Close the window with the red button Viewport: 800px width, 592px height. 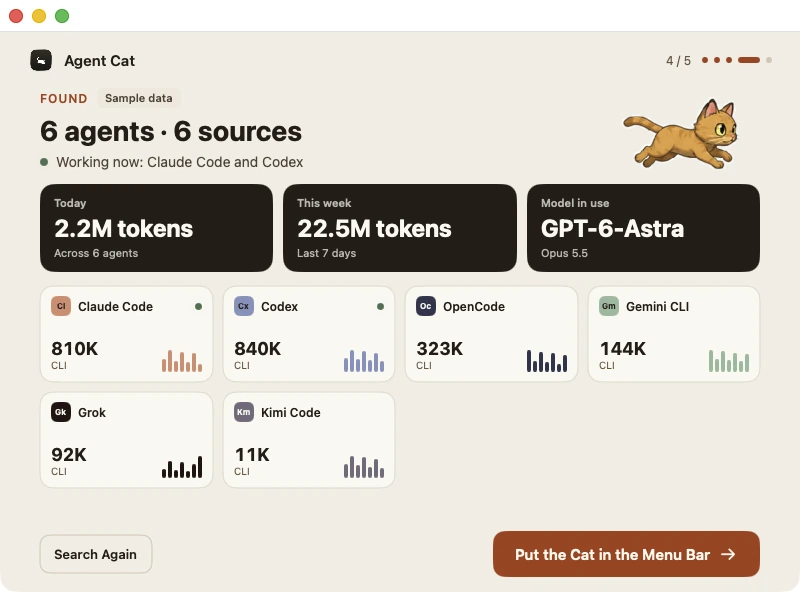pyautogui.click(x=16, y=16)
